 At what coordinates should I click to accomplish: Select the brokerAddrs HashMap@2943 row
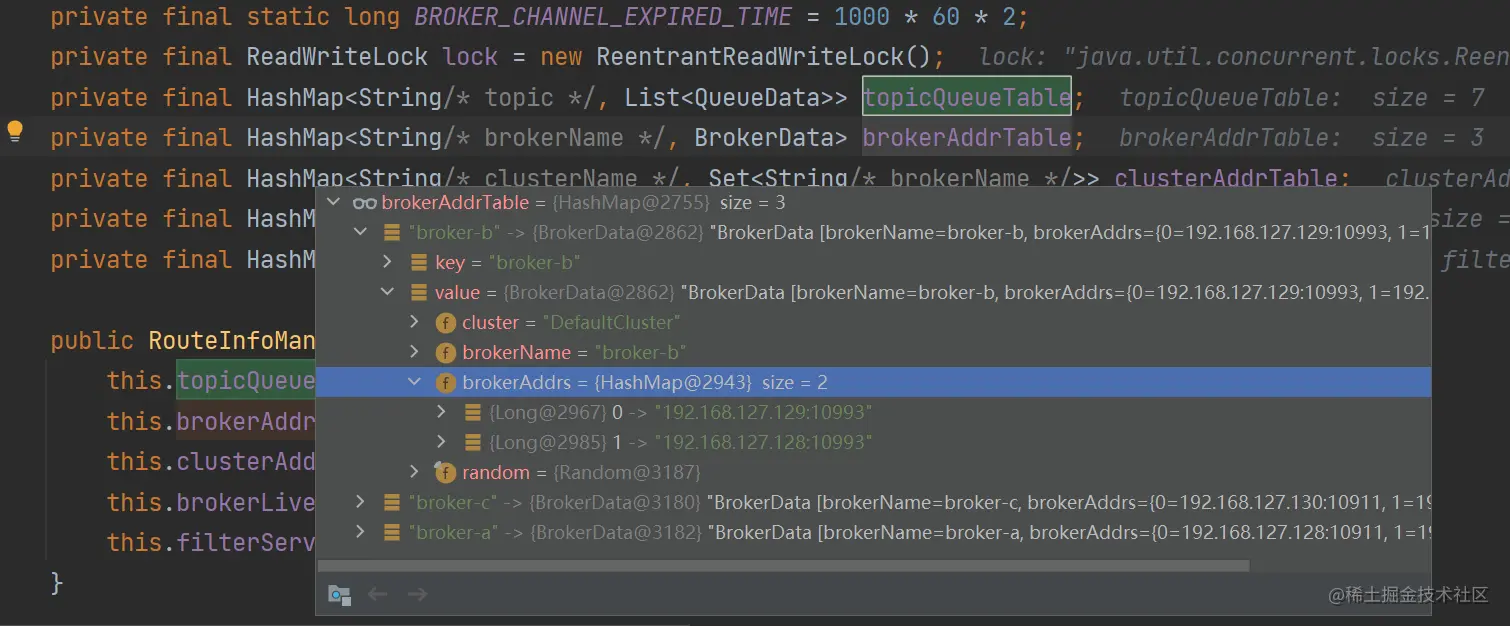(x=873, y=383)
